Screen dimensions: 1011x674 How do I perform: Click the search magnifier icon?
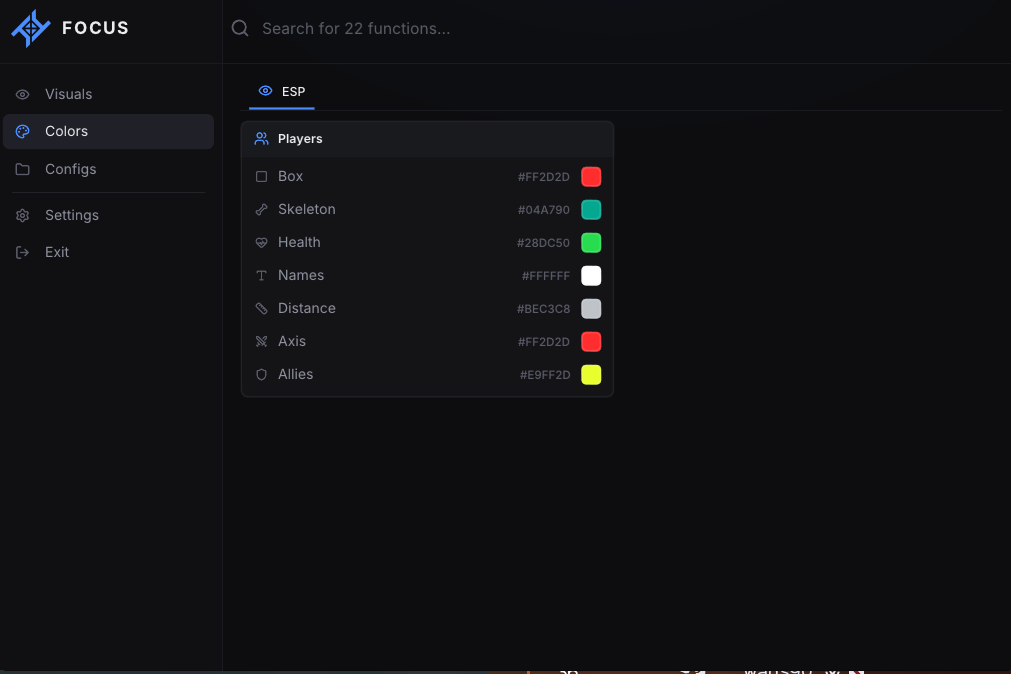(240, 28)
